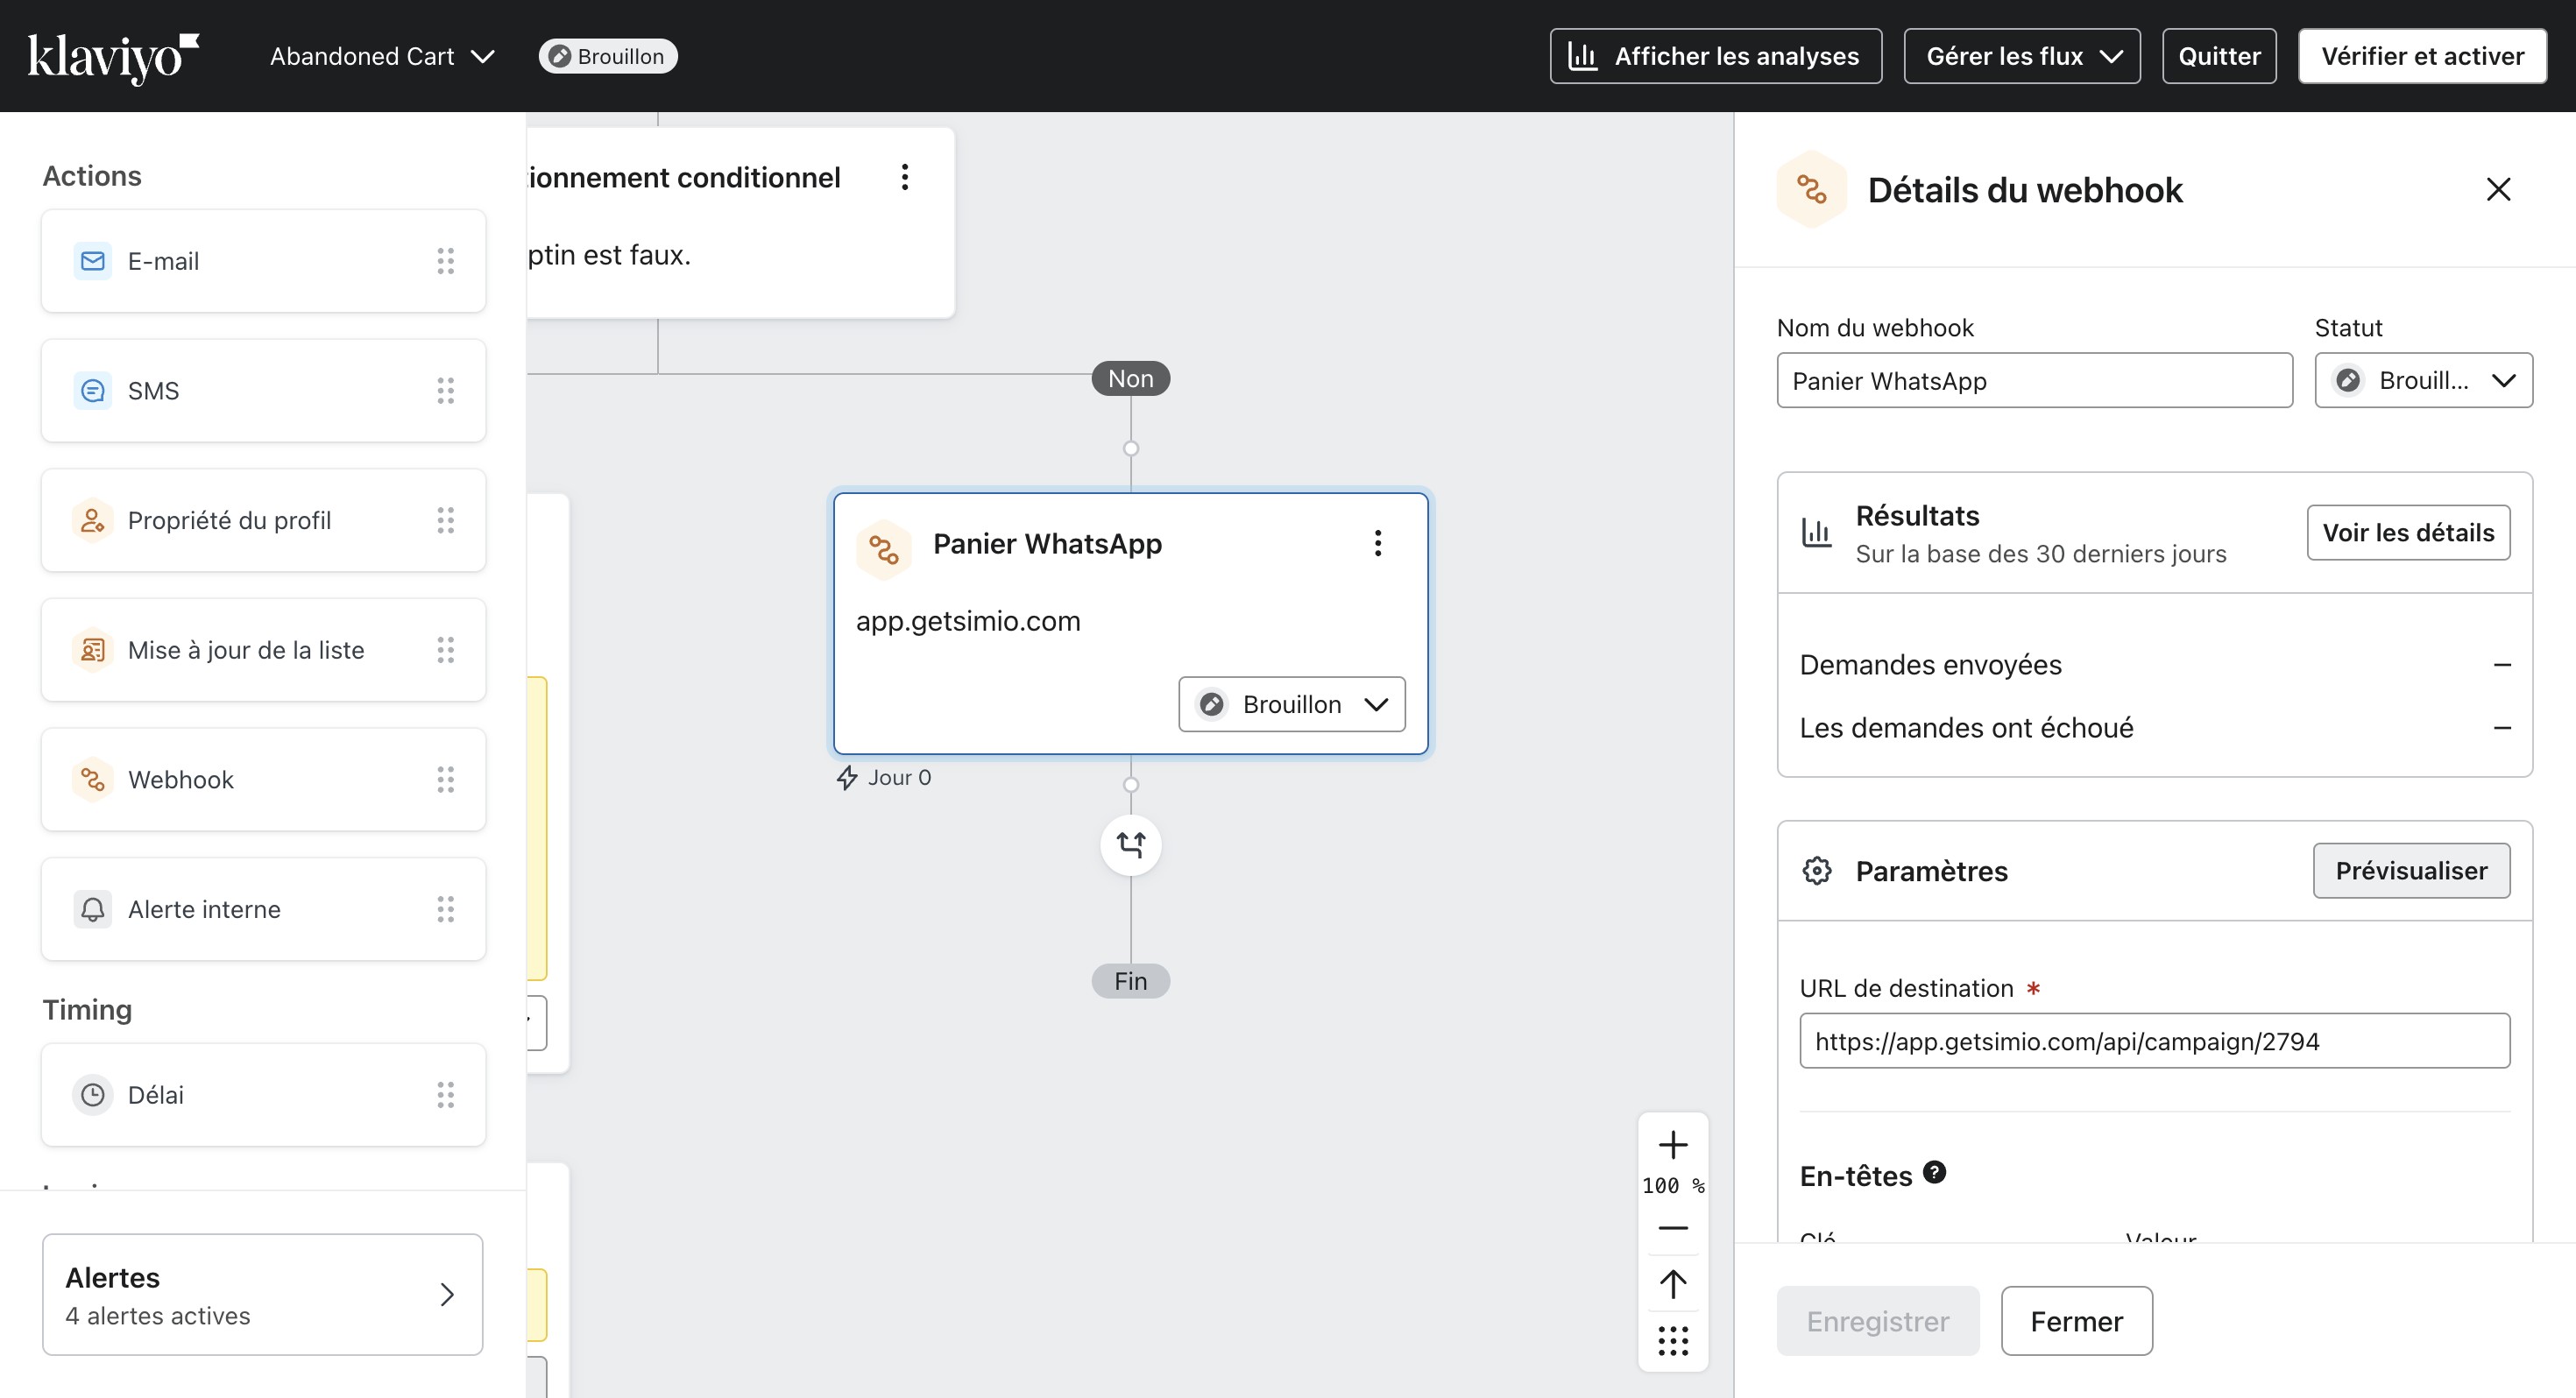Click the En-têtes help question mark

1934,1172
